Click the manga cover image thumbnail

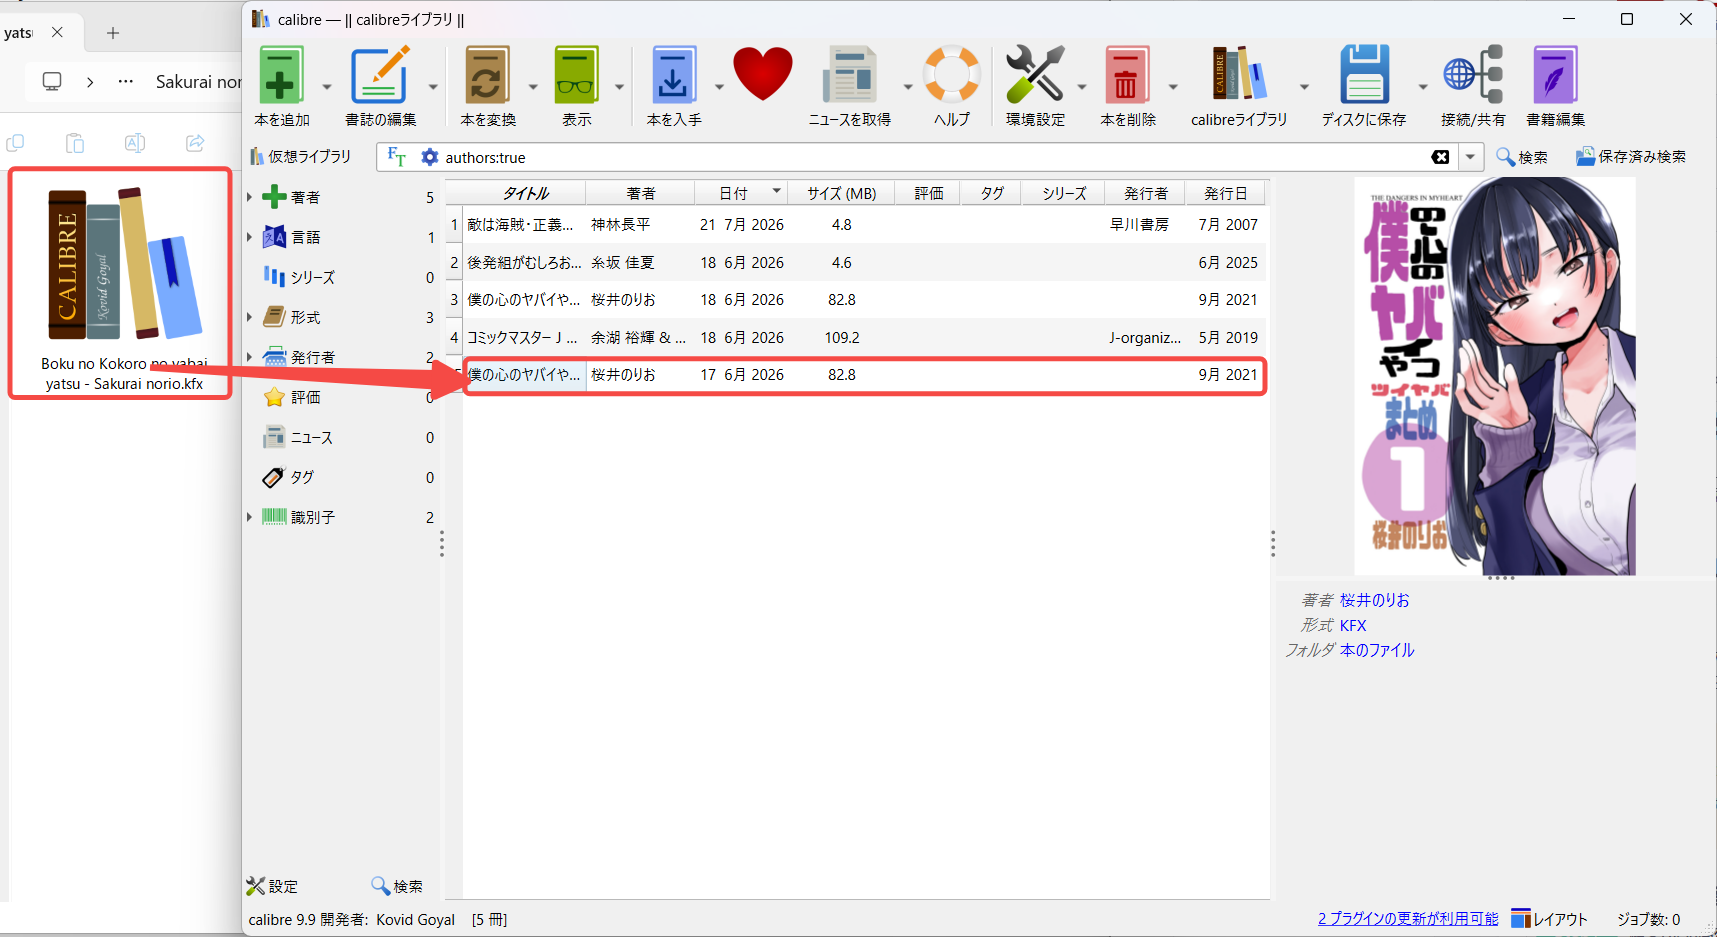[x=1495, y=376]
